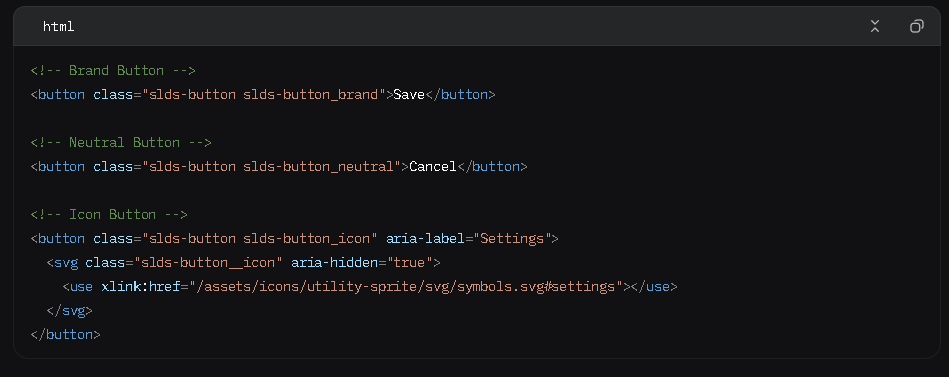Click the '<!-- Icon Button -->' comment
The height and width of the screenshot is (377, 949).
[x=109, y=214]
